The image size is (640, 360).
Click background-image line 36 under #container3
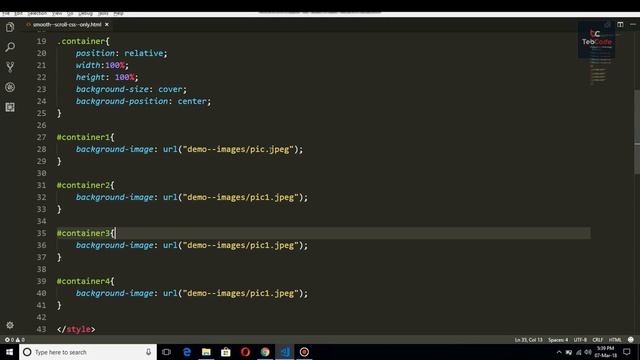coord(192,245)
